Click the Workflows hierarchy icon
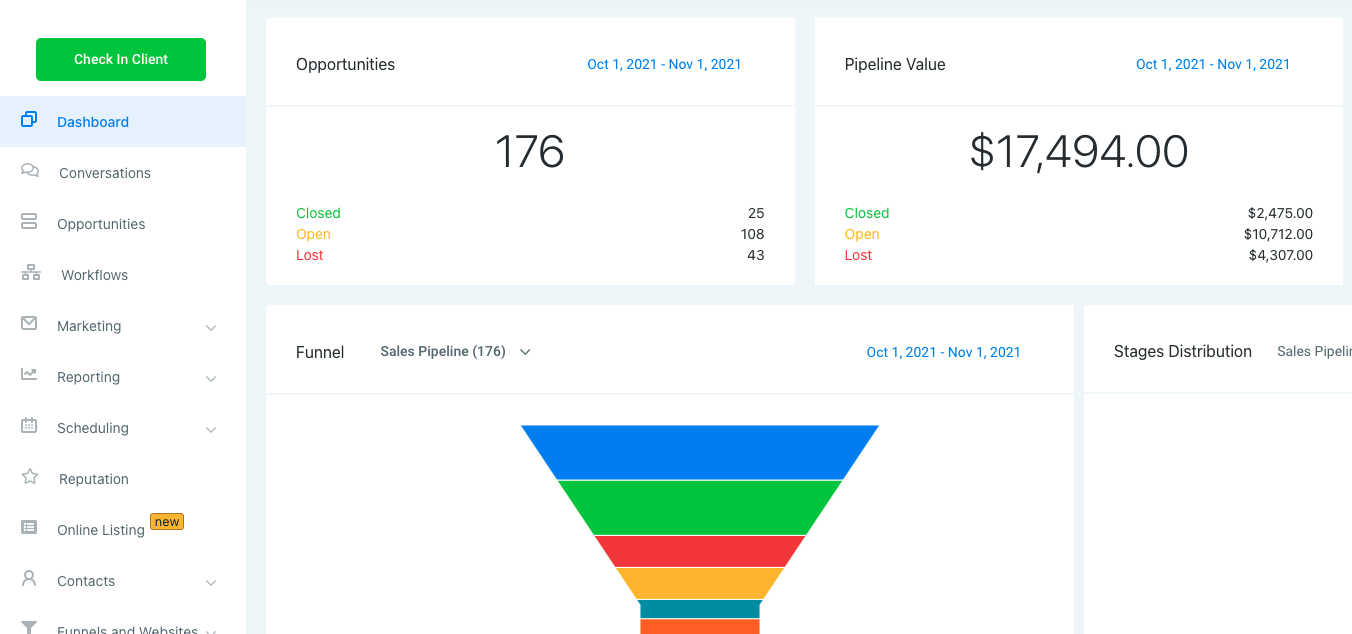 [31, 273]
